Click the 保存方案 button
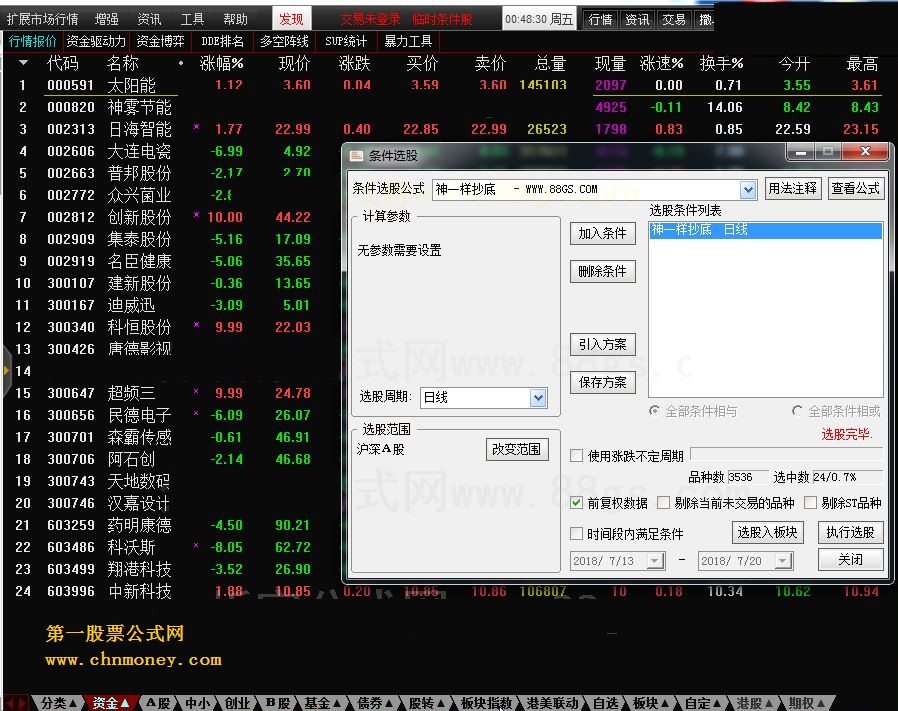The height and width of the screenshot is (711, 898). pos(602,382)
